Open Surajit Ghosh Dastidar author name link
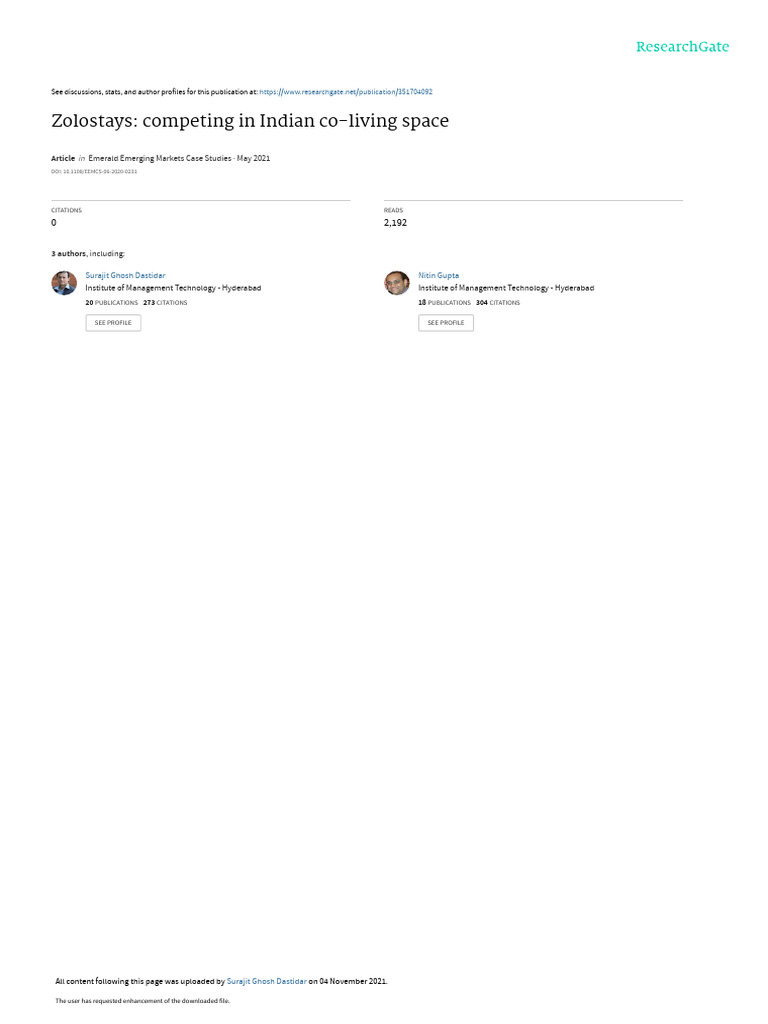Image resolution: width=768 pixels, height=1024 pixels. (125, 276)
